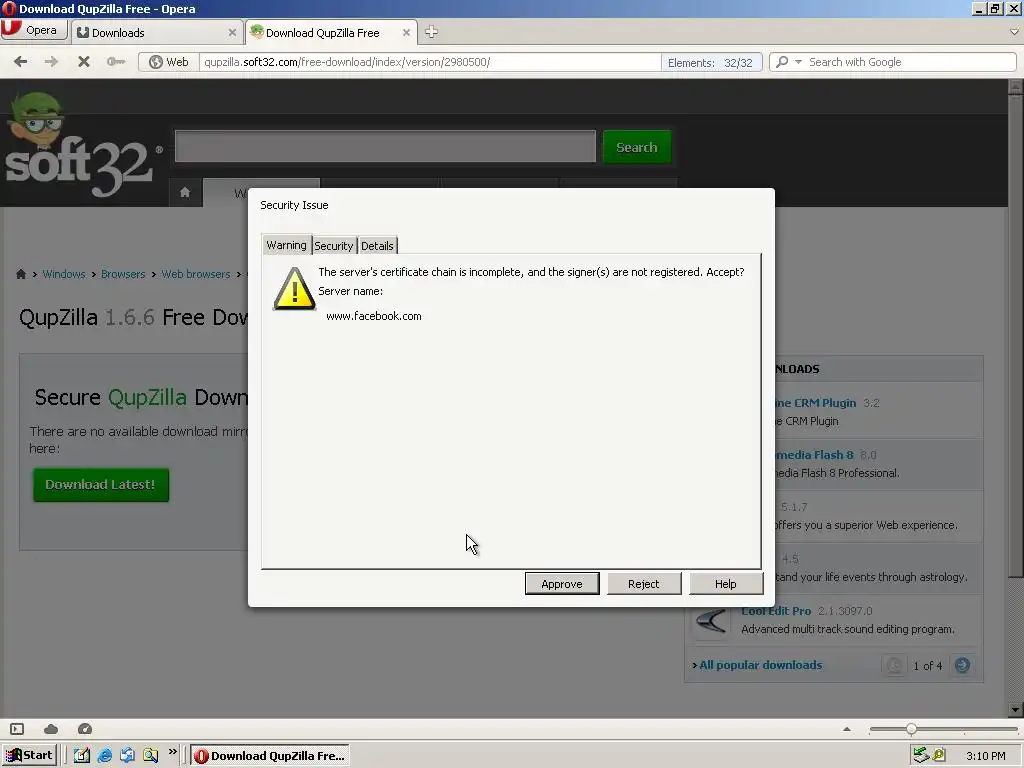Click the first quick launch notepad icon
The image size is (1024, 768).
coord(82,756)
